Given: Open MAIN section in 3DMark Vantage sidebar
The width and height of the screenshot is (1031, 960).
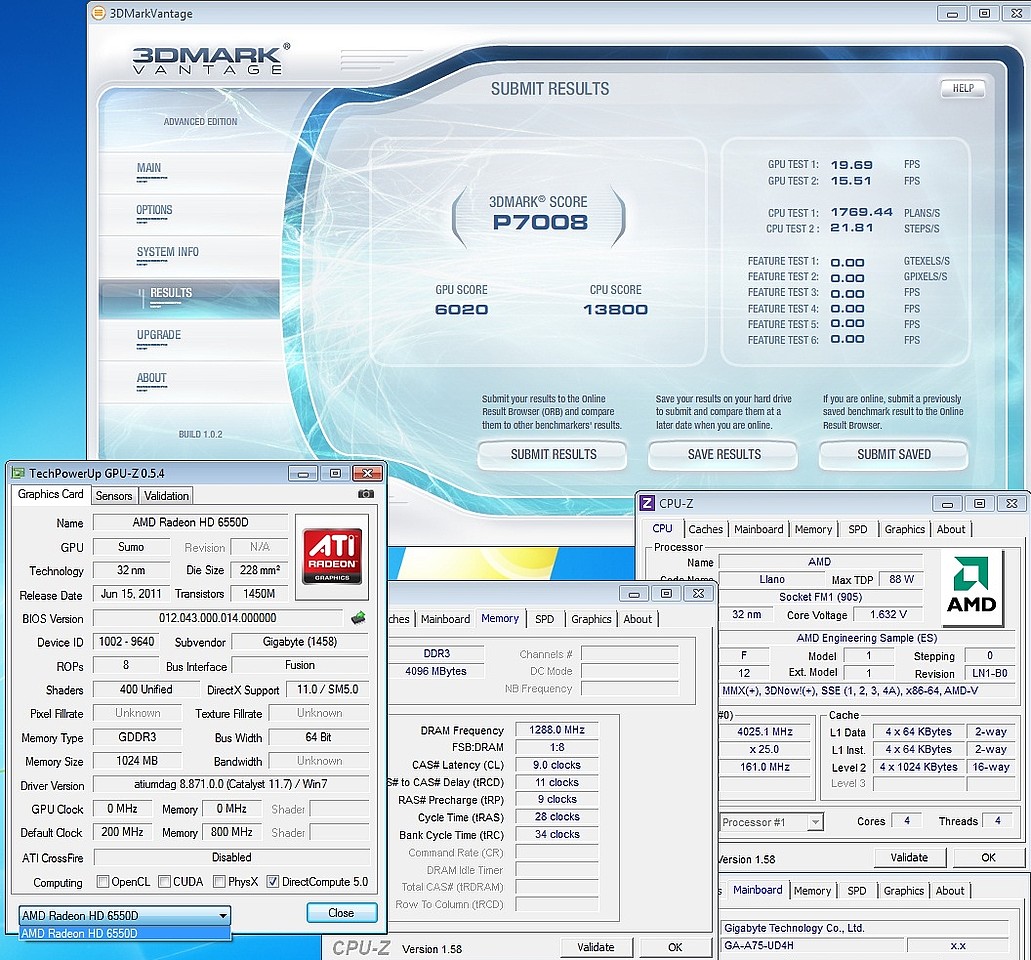Looking at the screenshot, I should tap(149, 168).
